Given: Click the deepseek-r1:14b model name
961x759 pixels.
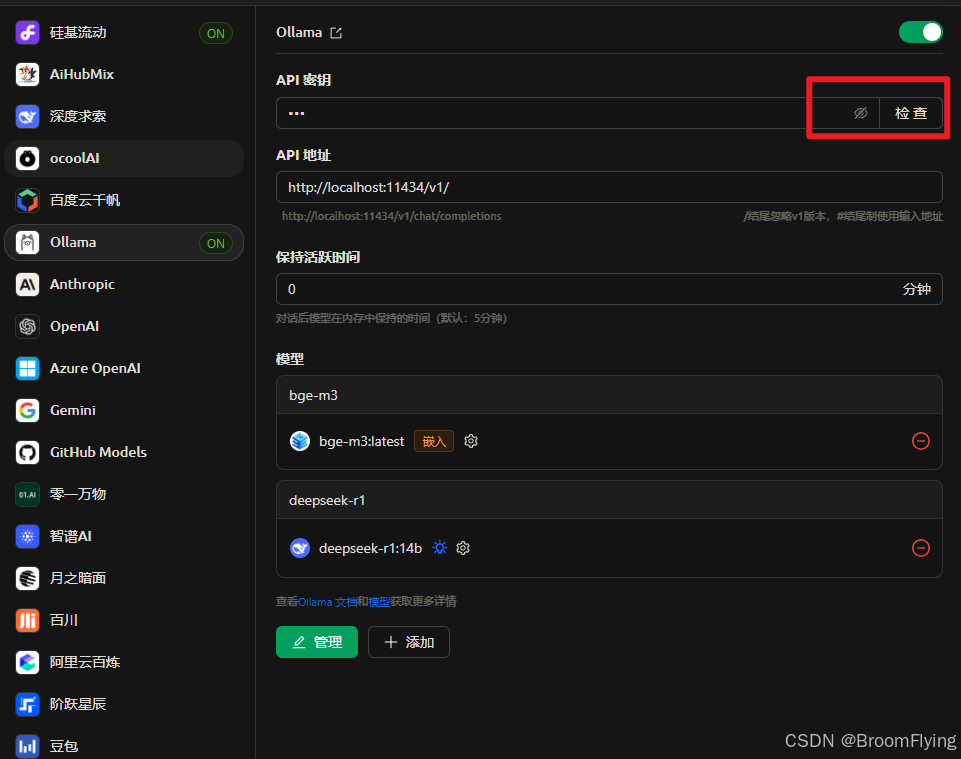Looking at the screenshot, I should click(370, 548).
